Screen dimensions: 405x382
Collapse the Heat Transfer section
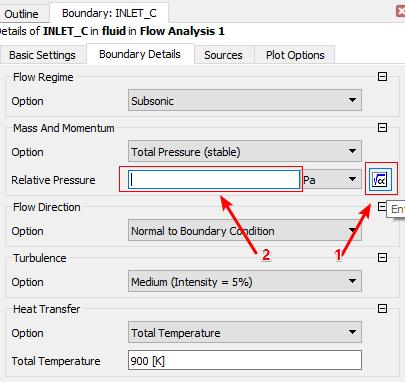382,308
